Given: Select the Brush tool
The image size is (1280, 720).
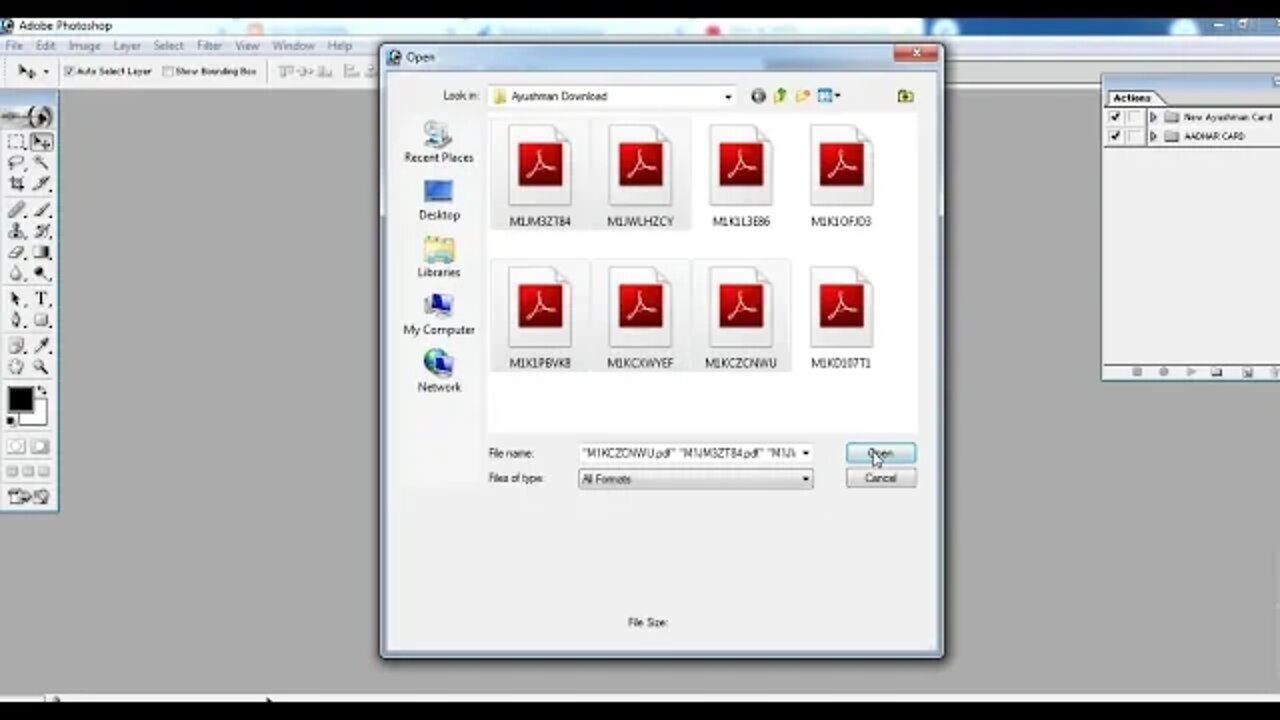Looking at the screenshot, I should [x=41, y=210].
